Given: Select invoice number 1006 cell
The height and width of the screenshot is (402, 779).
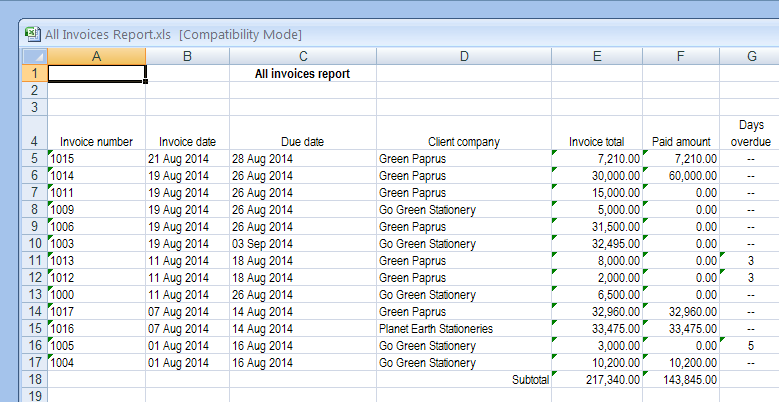Looking at the screenshot, I should [96, 227].
